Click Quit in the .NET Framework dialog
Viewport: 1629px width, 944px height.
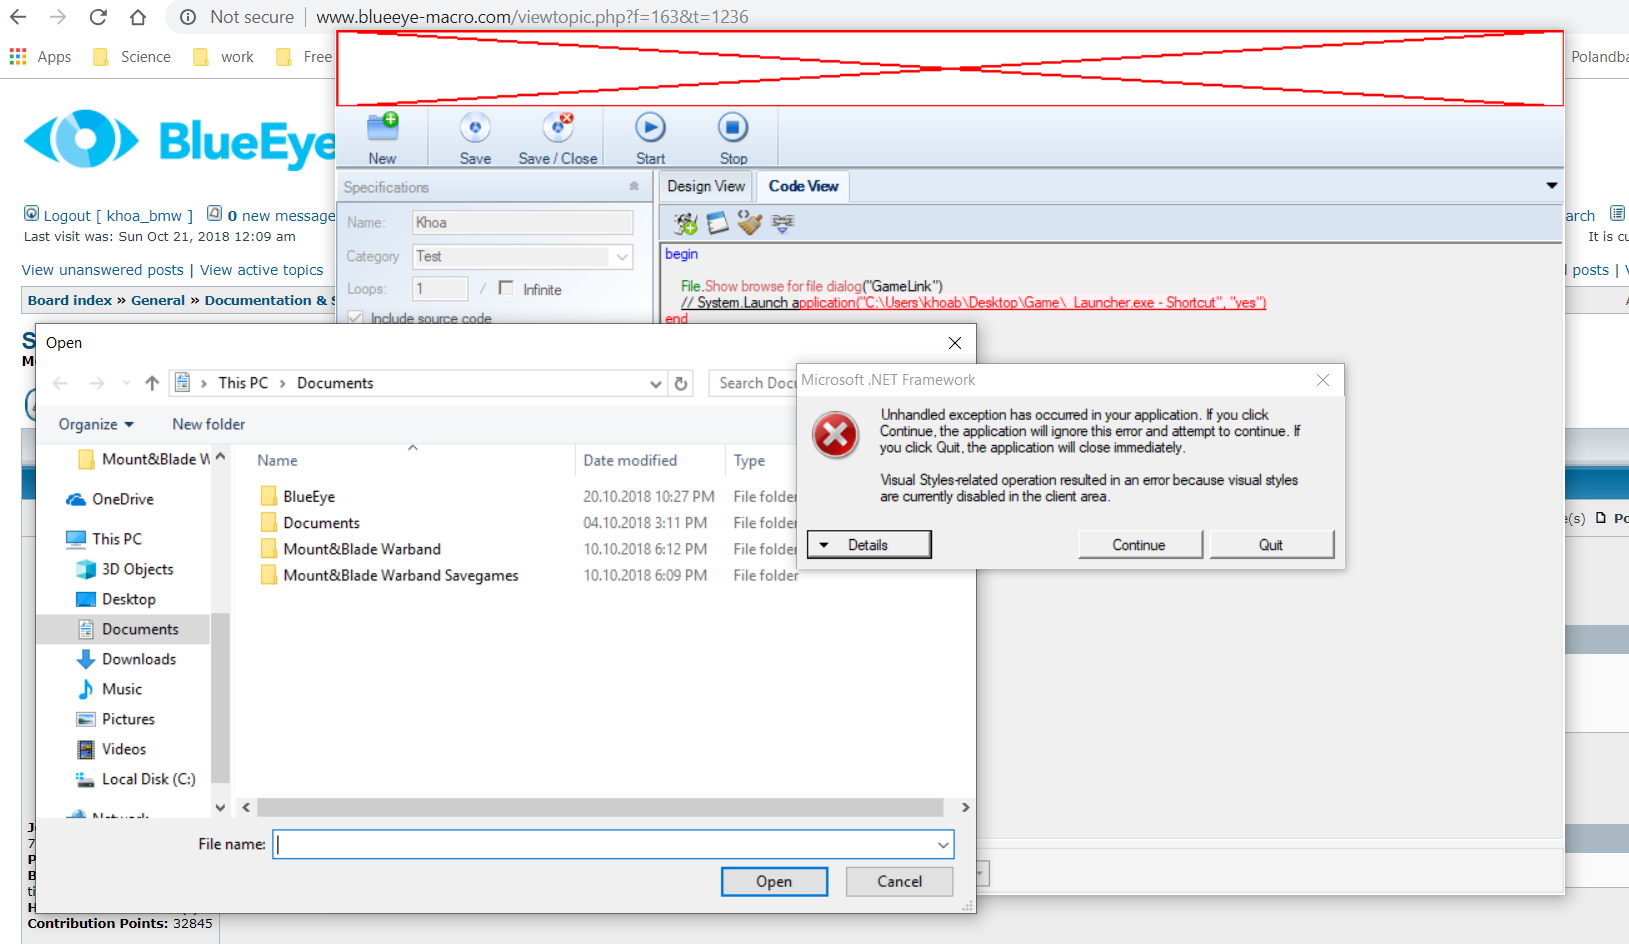[x=1271, y=544]
